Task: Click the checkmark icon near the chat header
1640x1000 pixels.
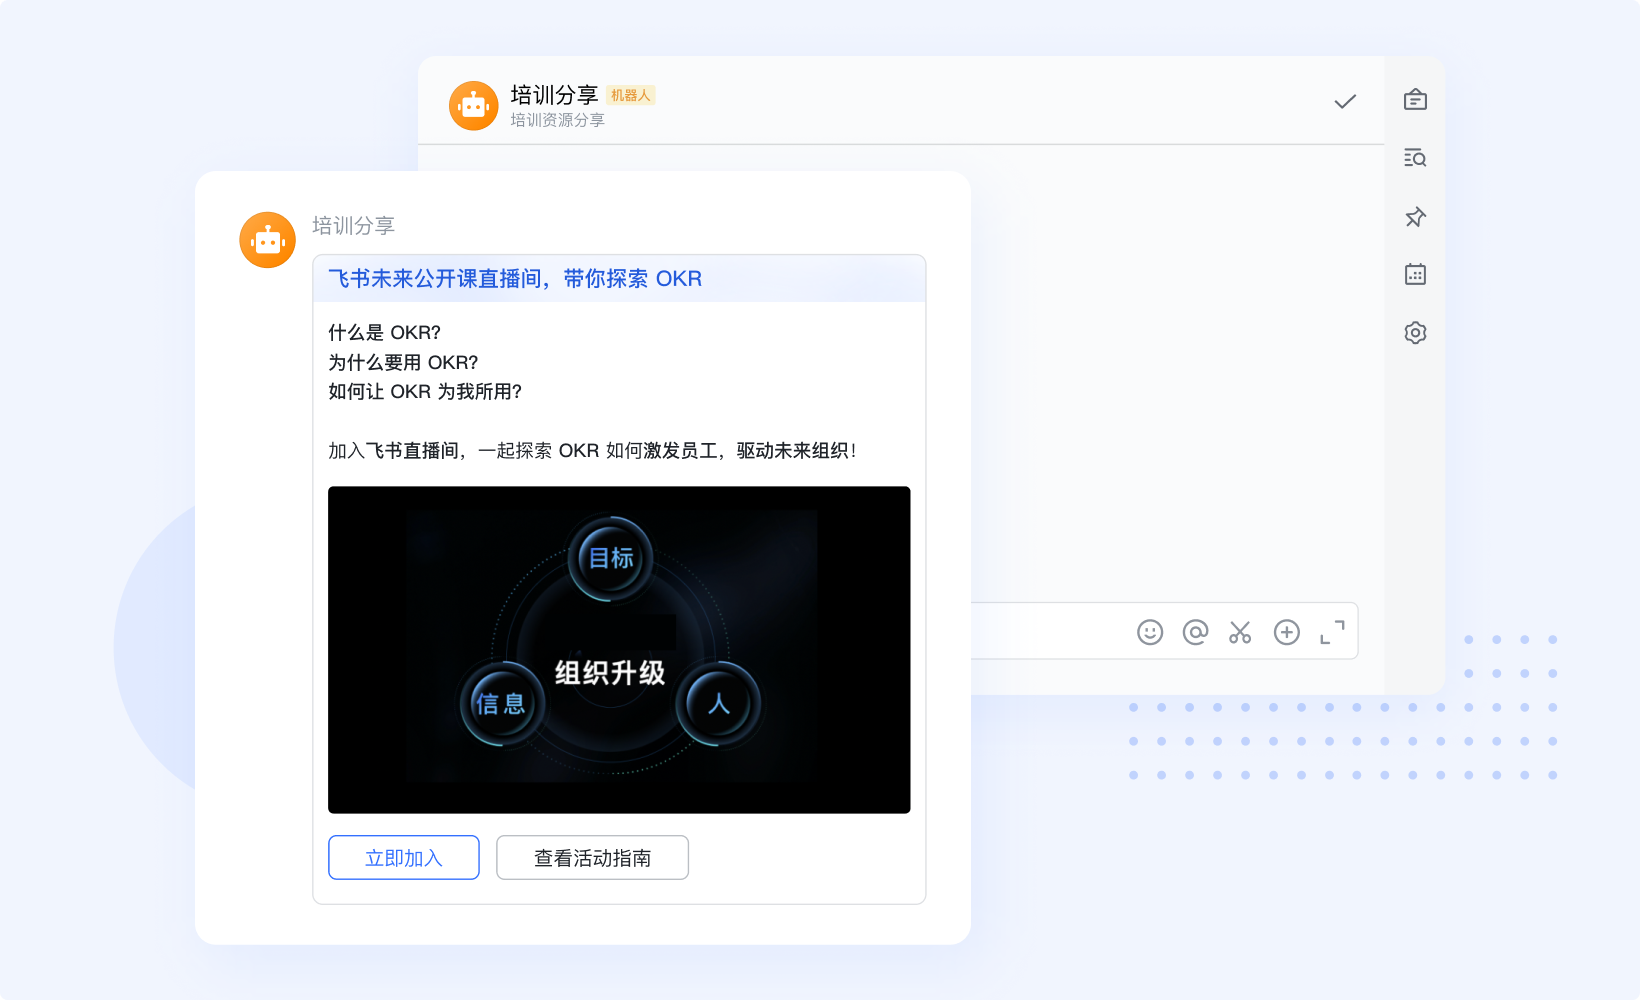Action: tap(1345, 101)
